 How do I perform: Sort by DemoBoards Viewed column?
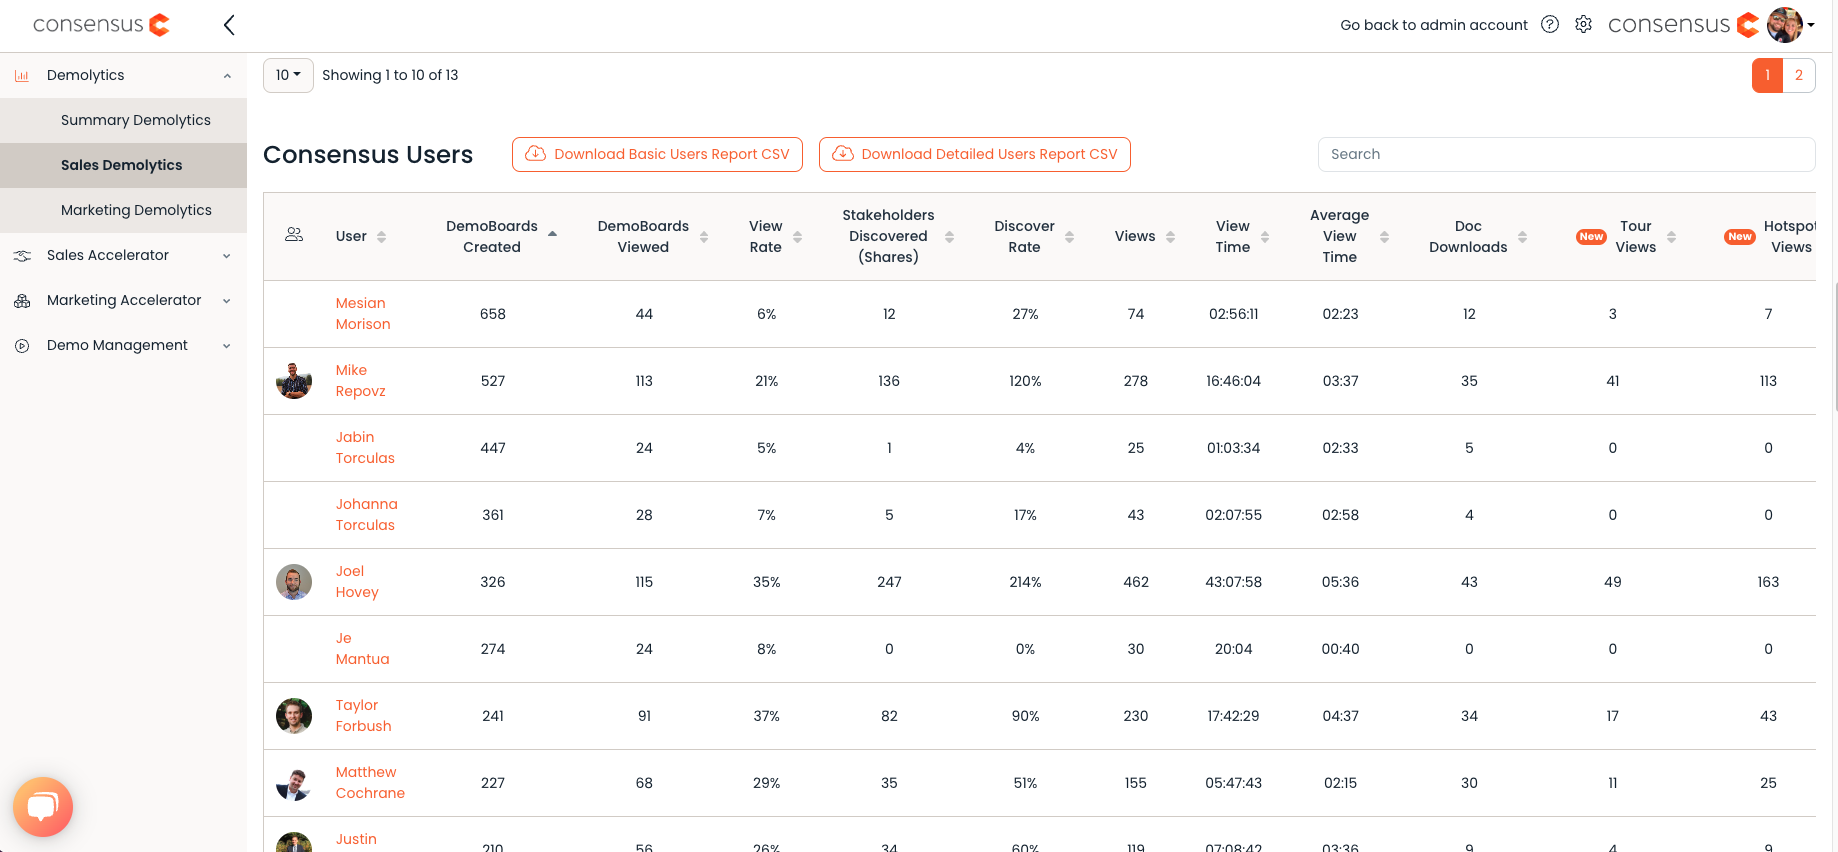click(x=704, y=237)
